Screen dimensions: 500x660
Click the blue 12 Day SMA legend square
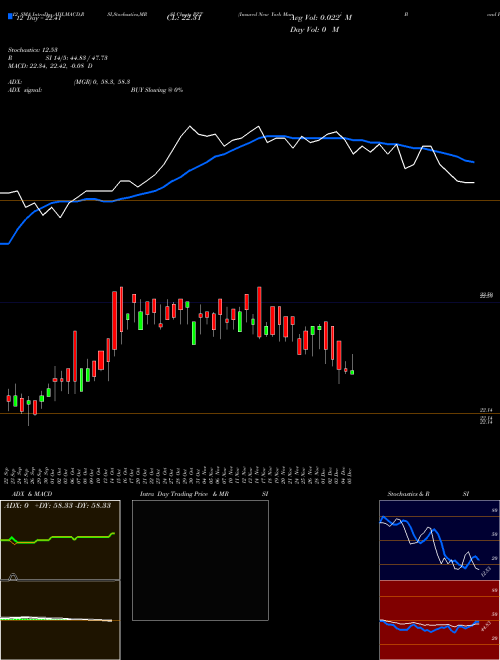(10, 17)
